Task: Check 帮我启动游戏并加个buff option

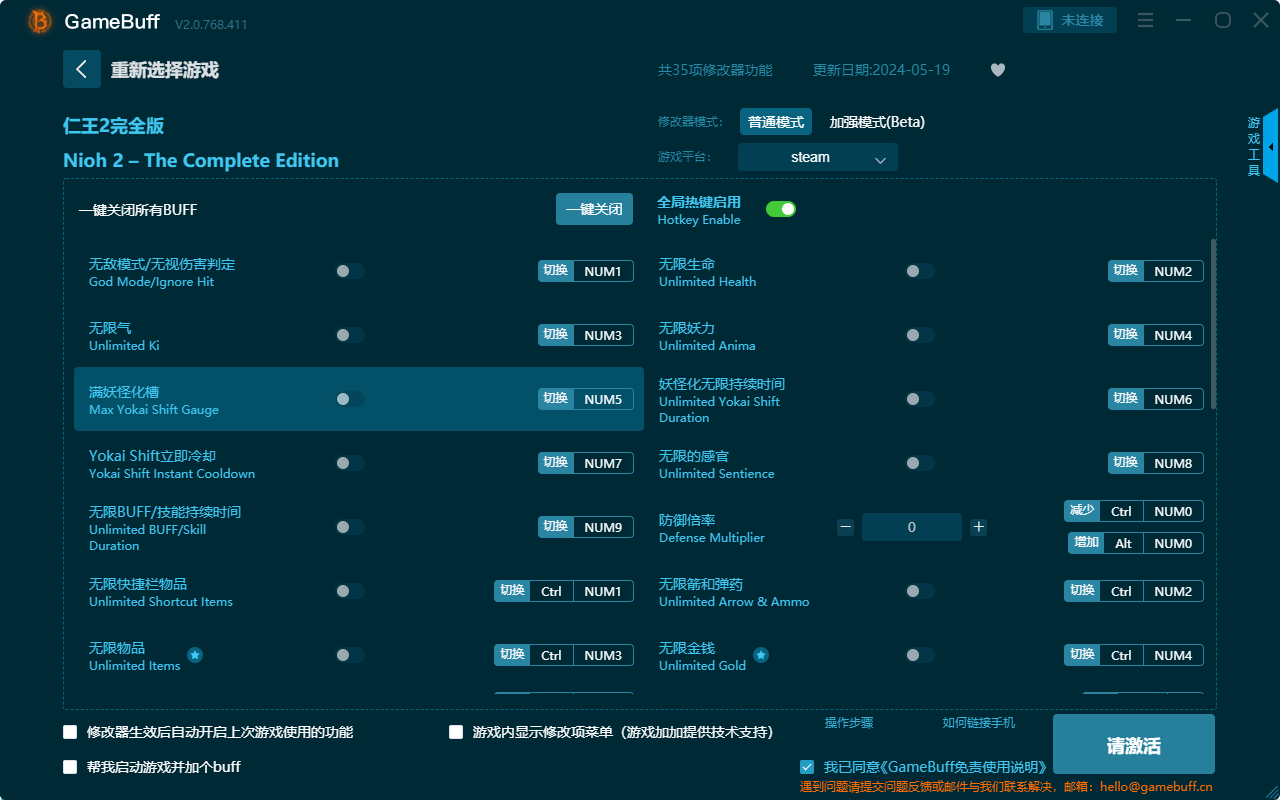Action: pos(70,767)
